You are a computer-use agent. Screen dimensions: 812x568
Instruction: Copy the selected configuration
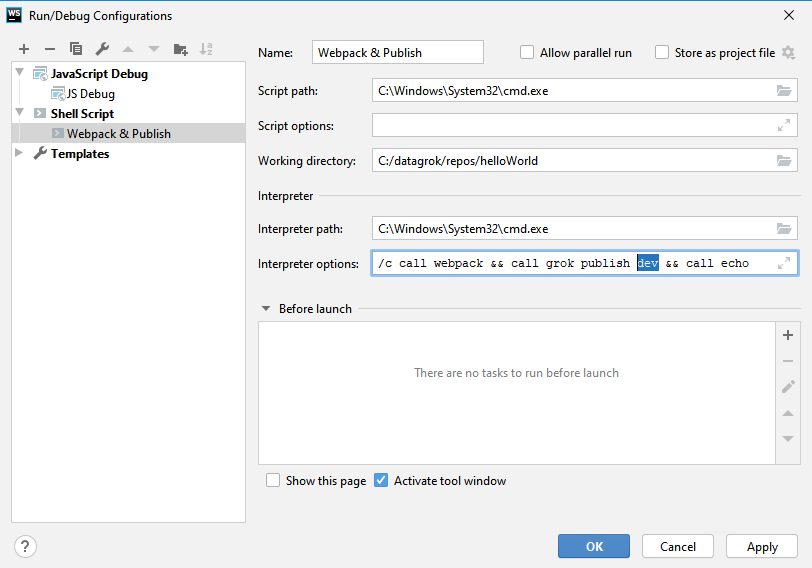(x=76, y=49)
